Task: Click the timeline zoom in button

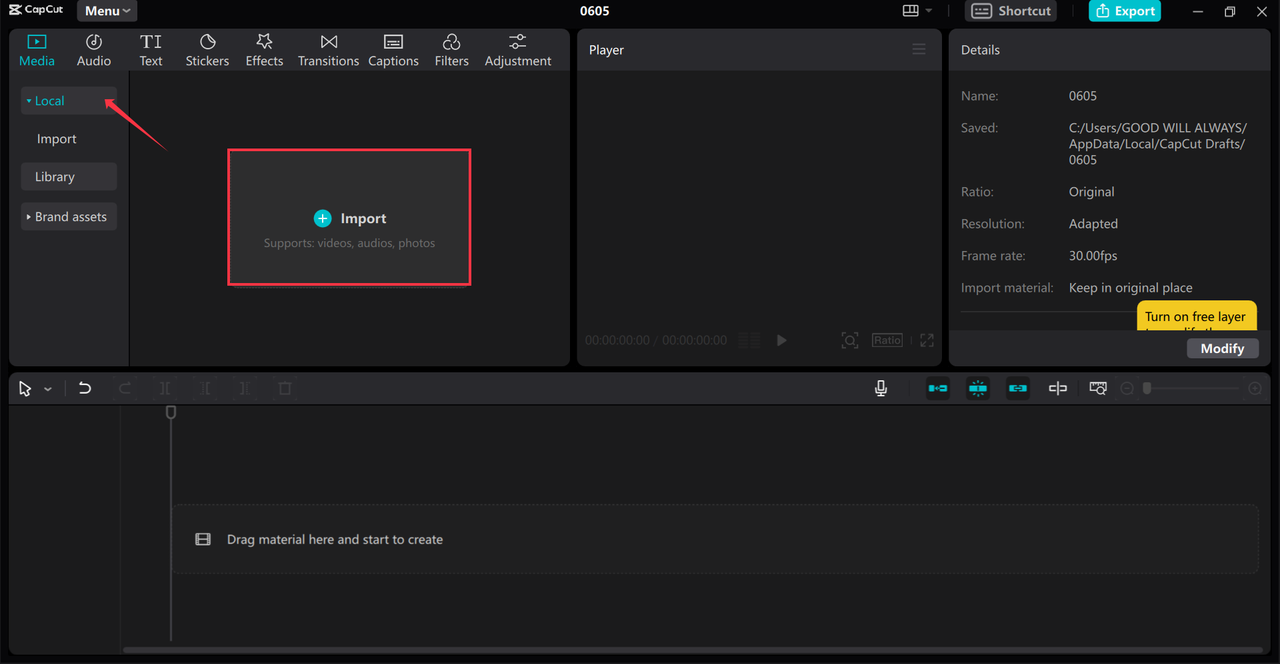Action: (1255, 388)
